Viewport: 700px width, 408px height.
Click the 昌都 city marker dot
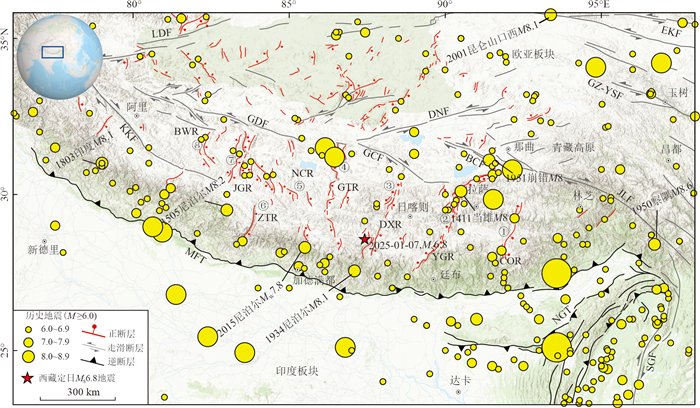(x=668, y=160)
